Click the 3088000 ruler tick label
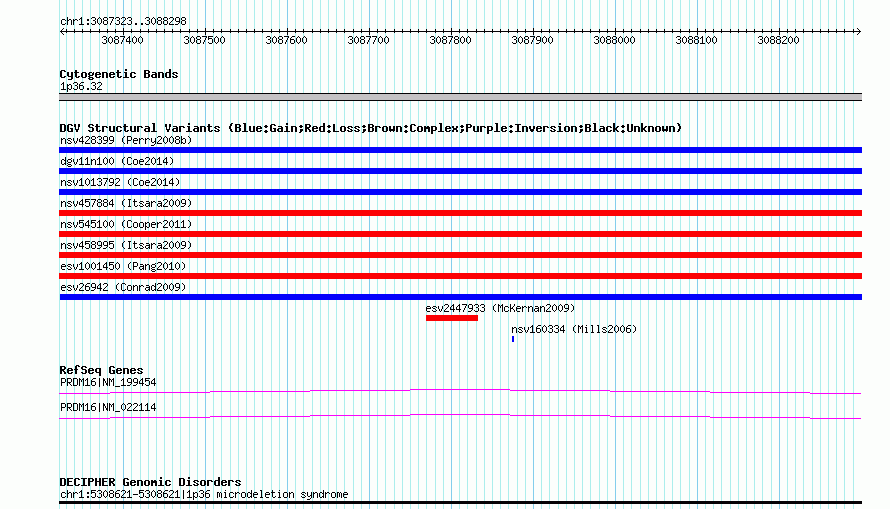Viewport: 890px width, 509px height. click(x=614, y=40)
